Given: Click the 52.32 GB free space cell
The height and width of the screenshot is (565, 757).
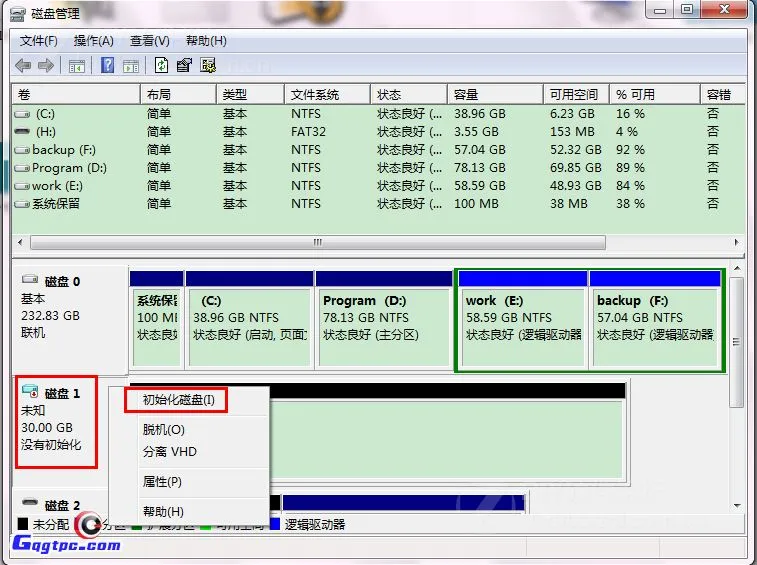Looking at the screenshot, I should 575,150.
